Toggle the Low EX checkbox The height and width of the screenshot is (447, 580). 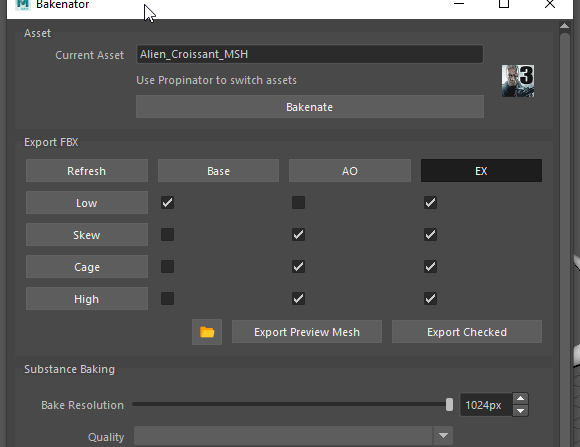430,202
